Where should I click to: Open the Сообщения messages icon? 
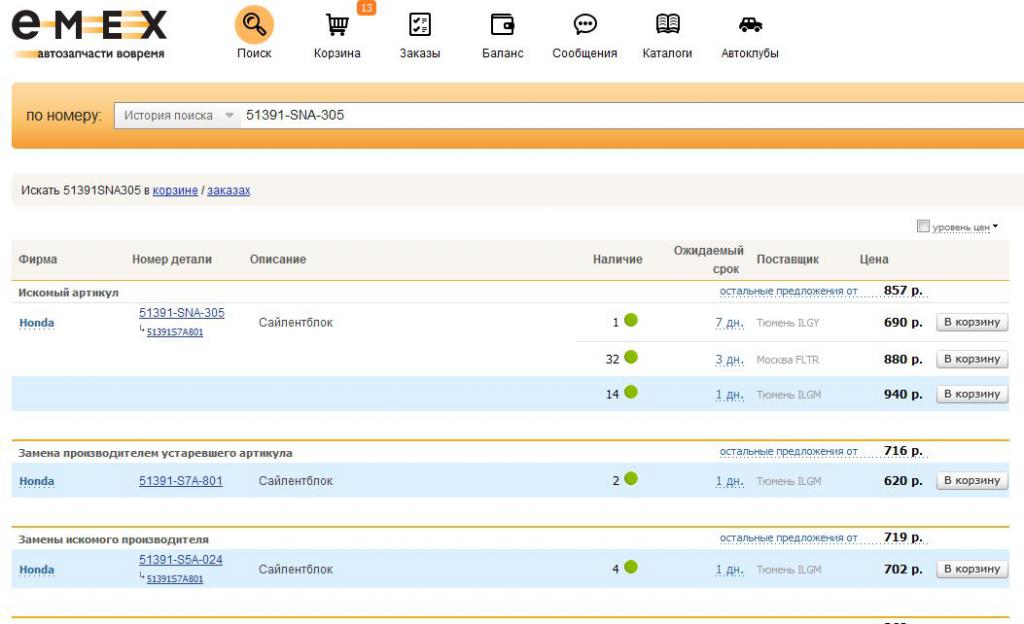584,25
